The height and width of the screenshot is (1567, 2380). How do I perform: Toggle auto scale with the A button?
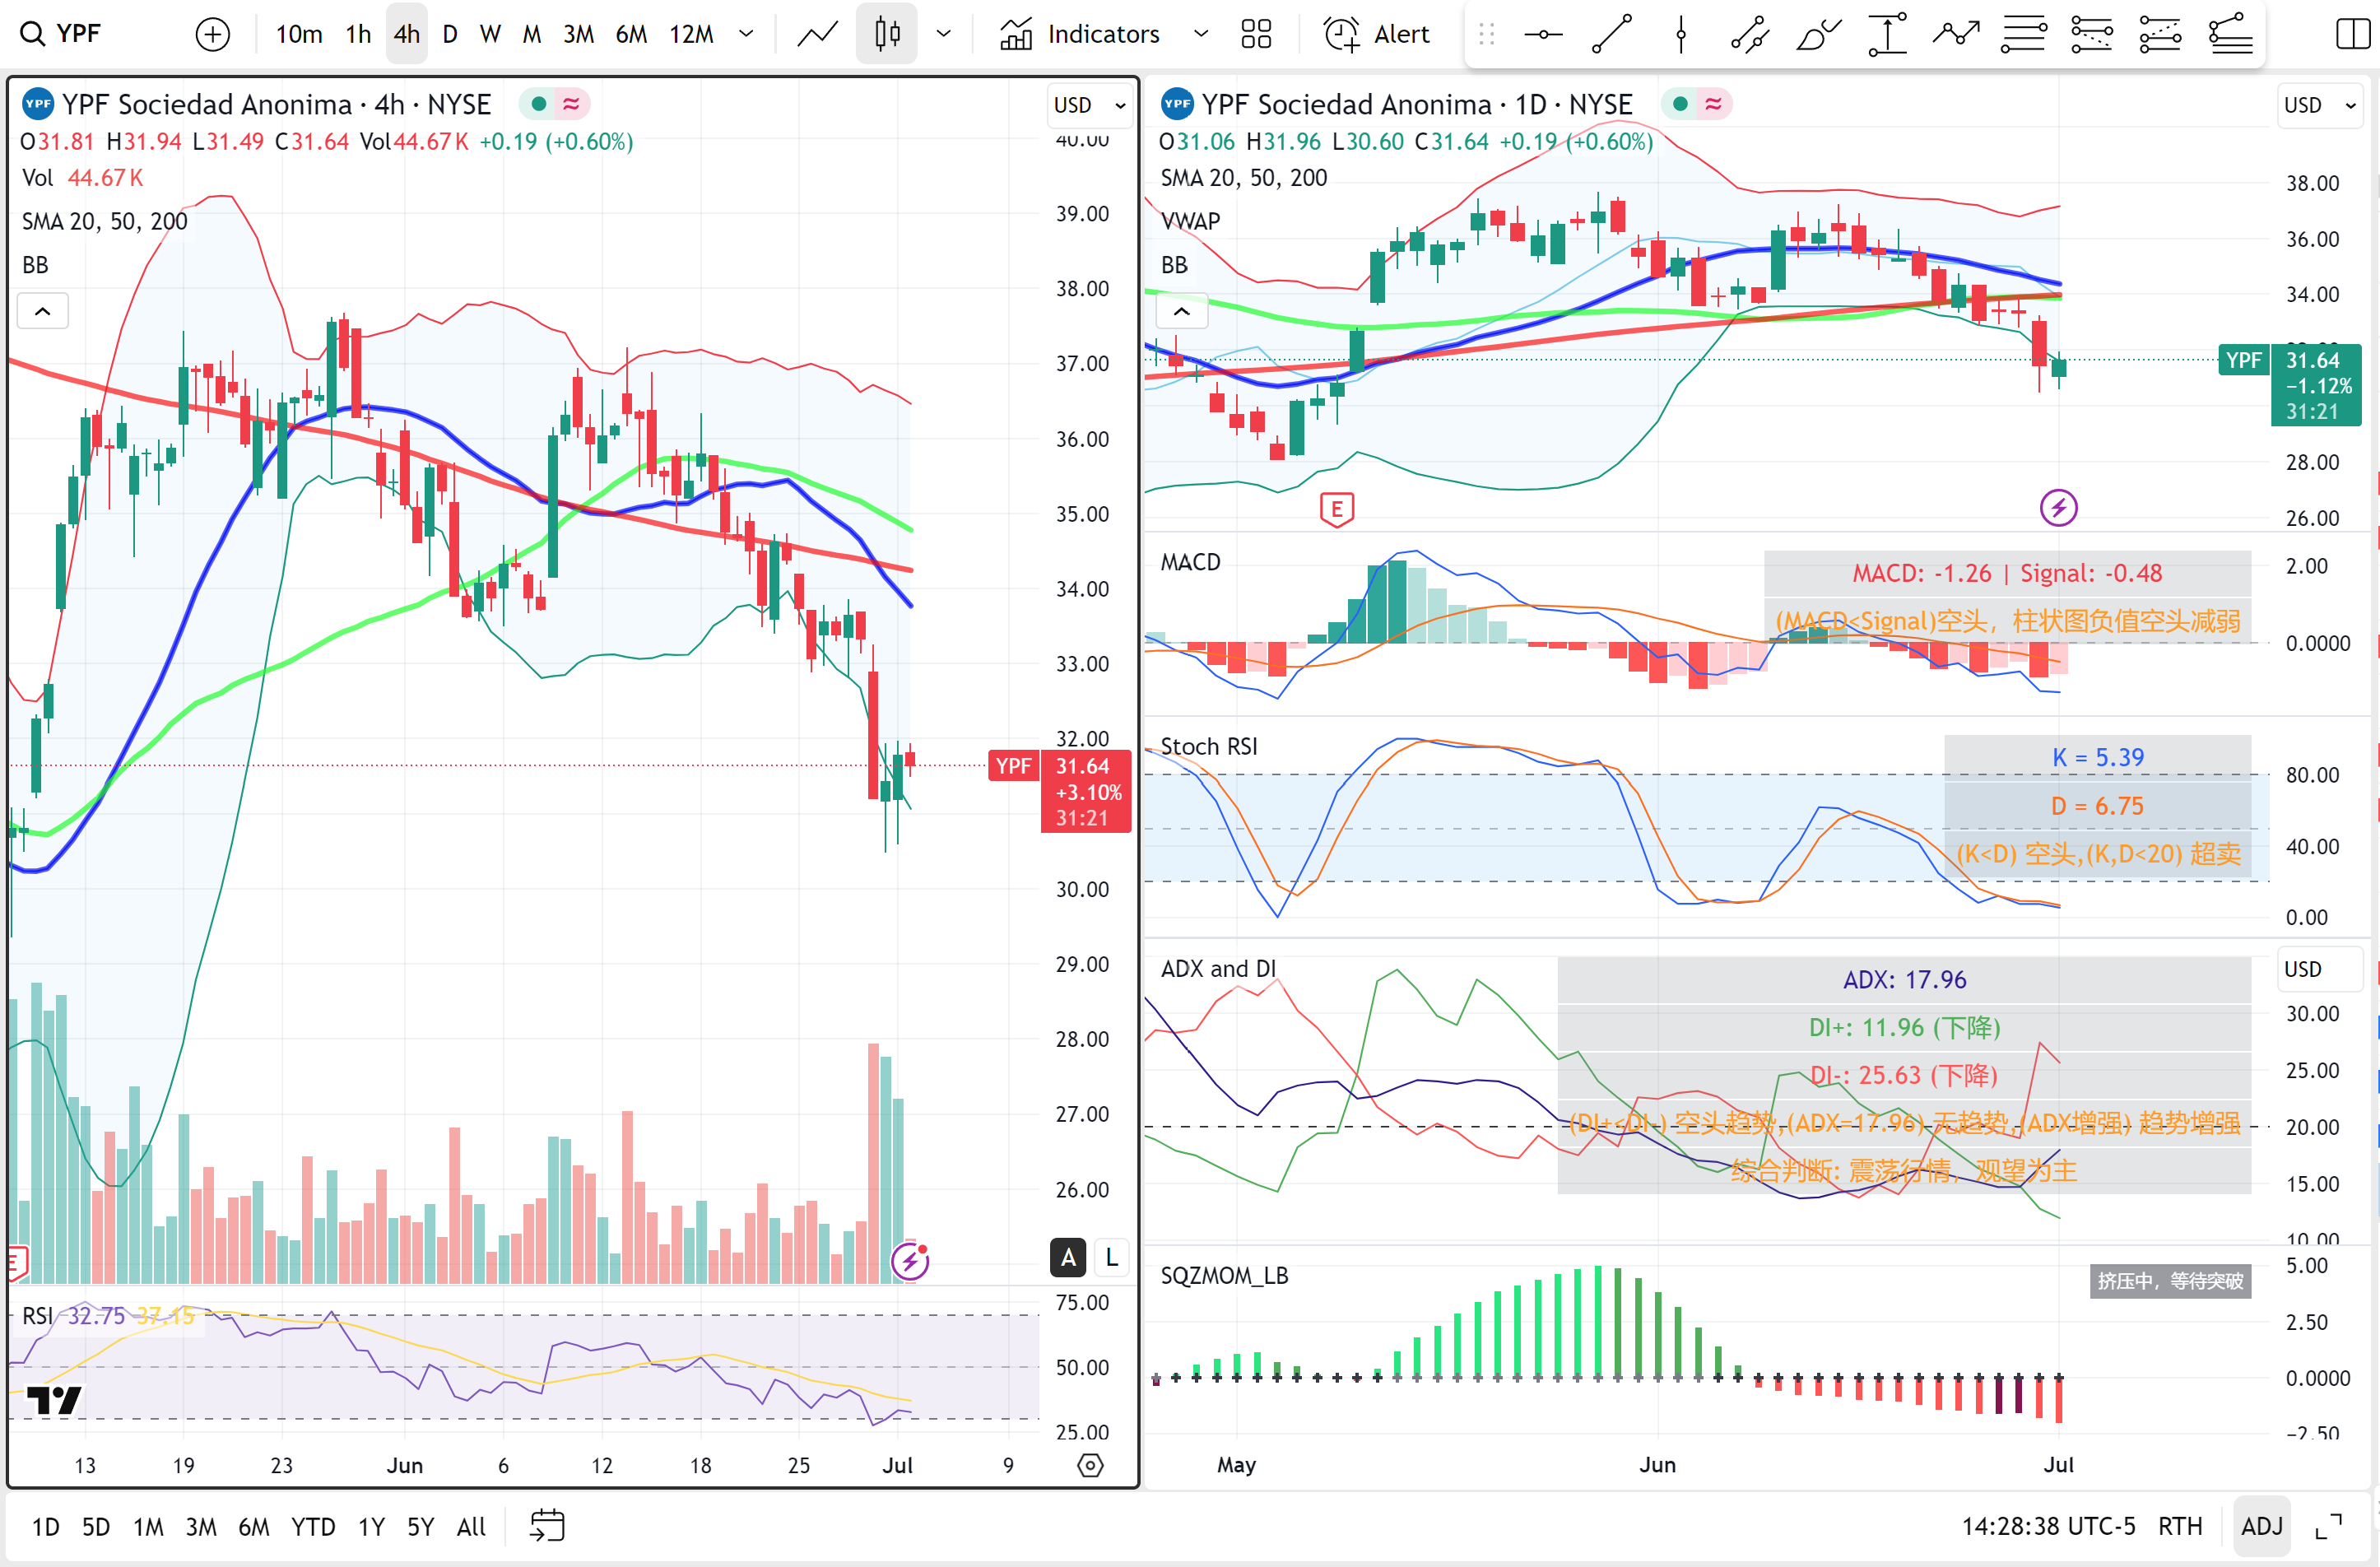1068,1258
